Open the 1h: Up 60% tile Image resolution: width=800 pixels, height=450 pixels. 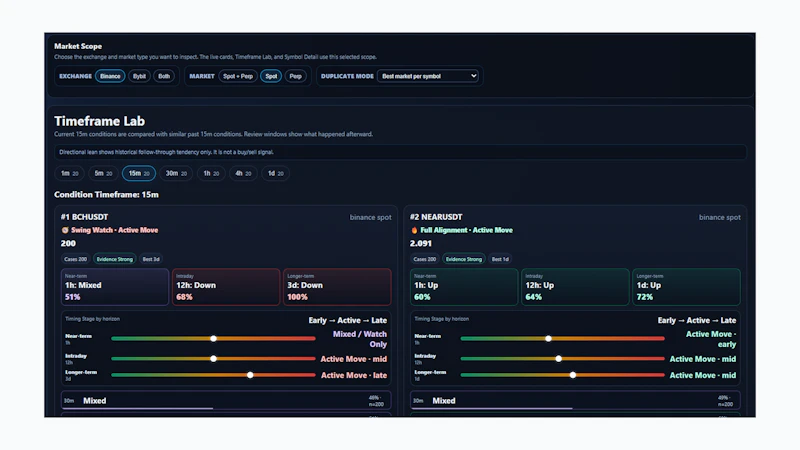point(464,287)
